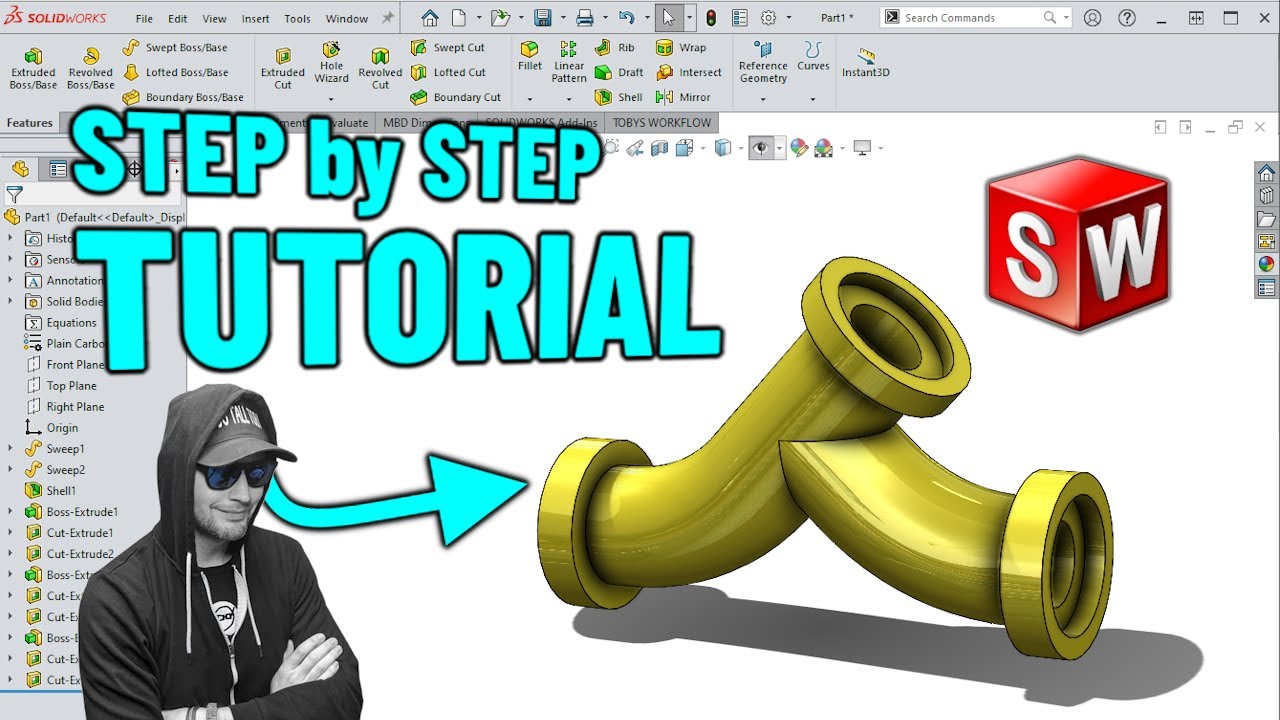The image size is (1280, 720).
Task: Select the Wrap tool
Action: (x=681, y=47)
